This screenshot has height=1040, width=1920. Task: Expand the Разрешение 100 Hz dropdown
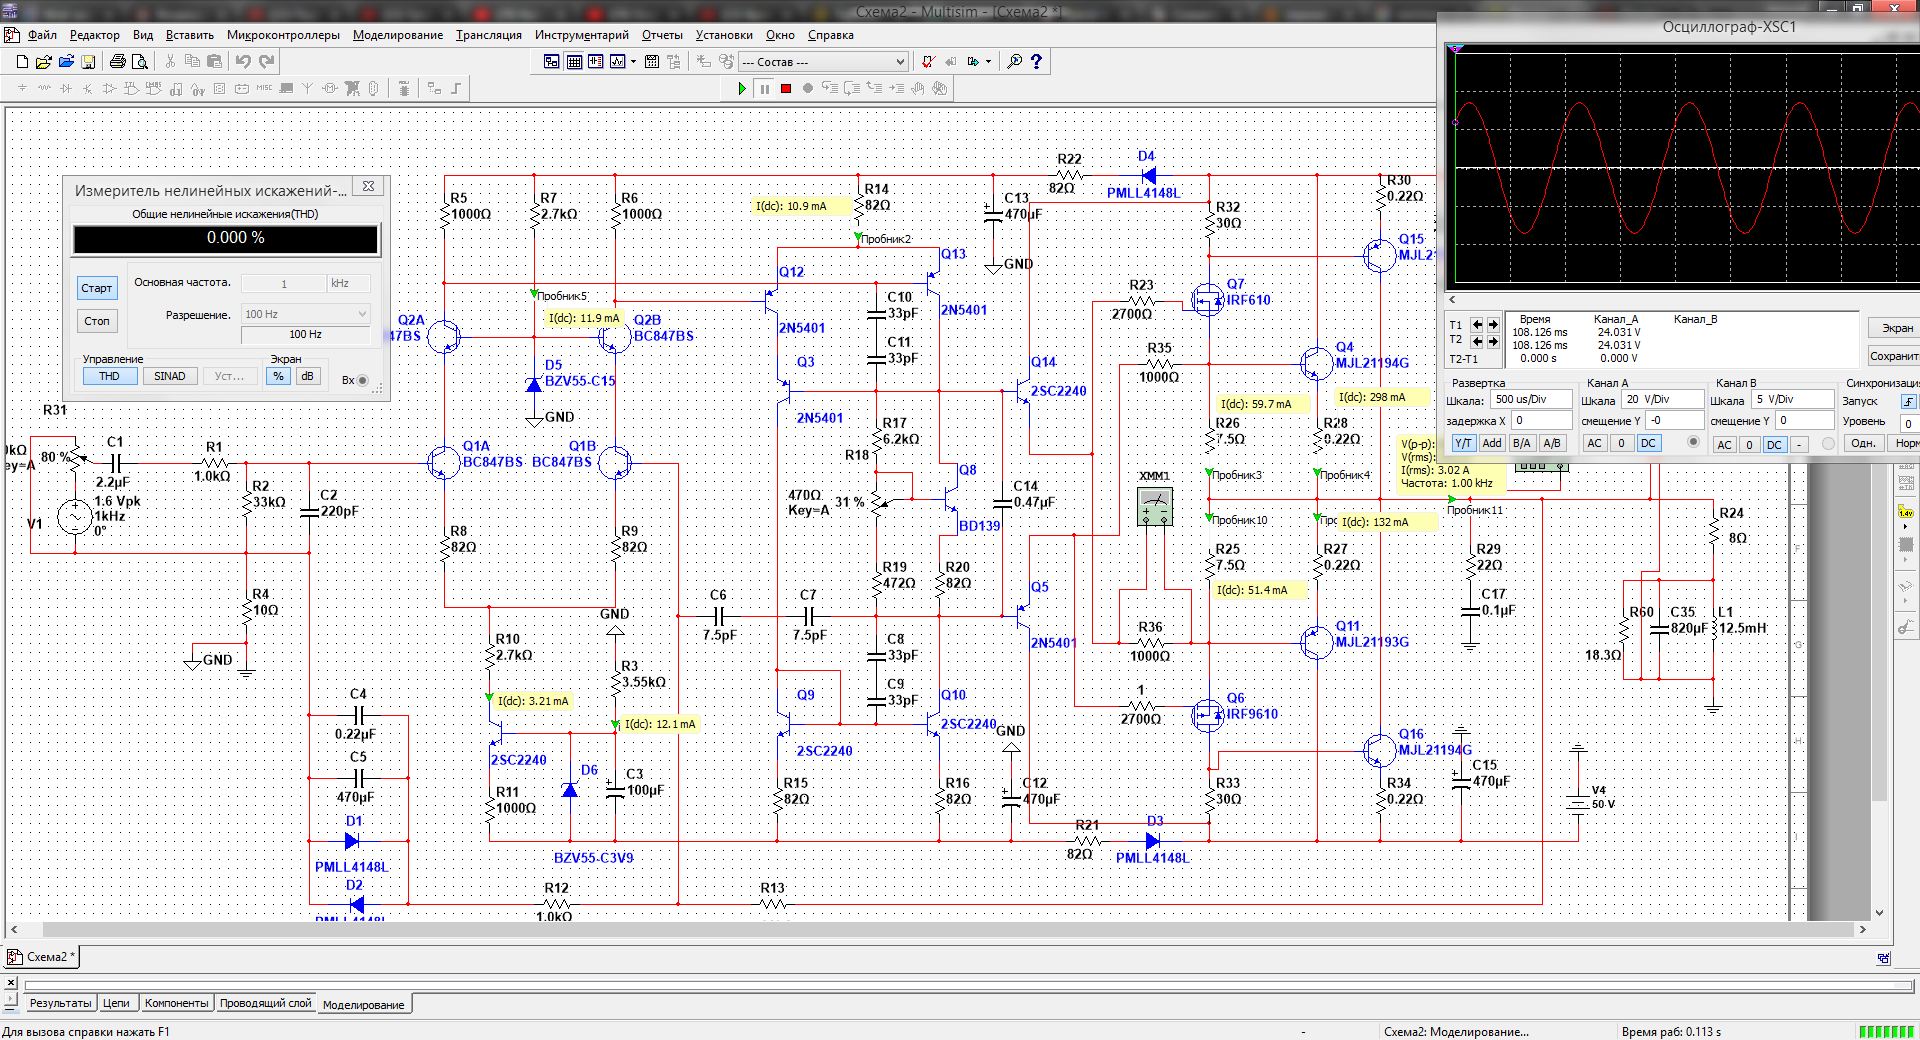pyautogui.click(x=362, y=314)
